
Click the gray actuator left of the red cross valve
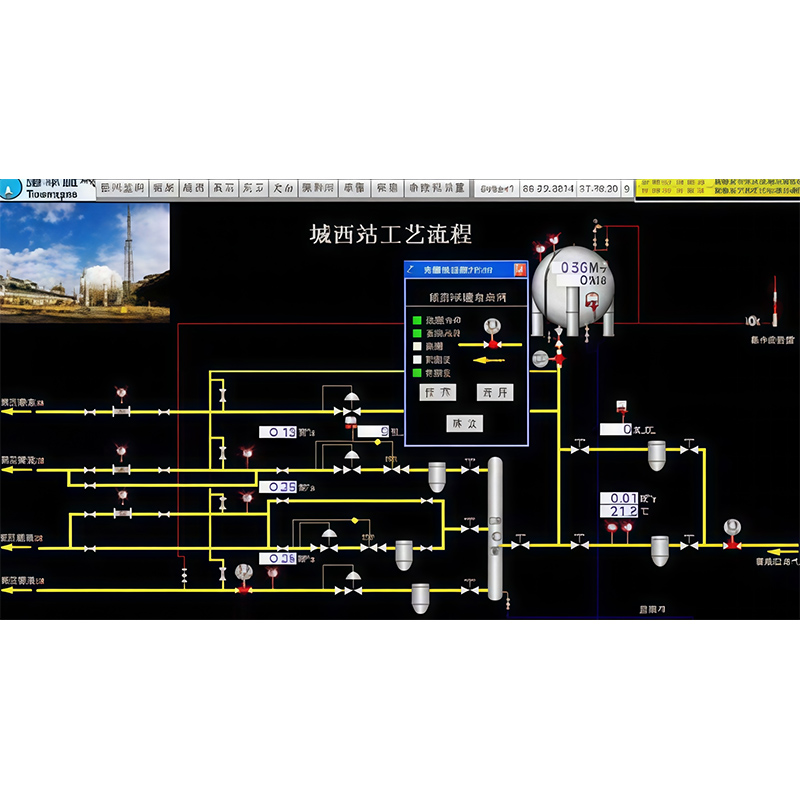point(540,359)
